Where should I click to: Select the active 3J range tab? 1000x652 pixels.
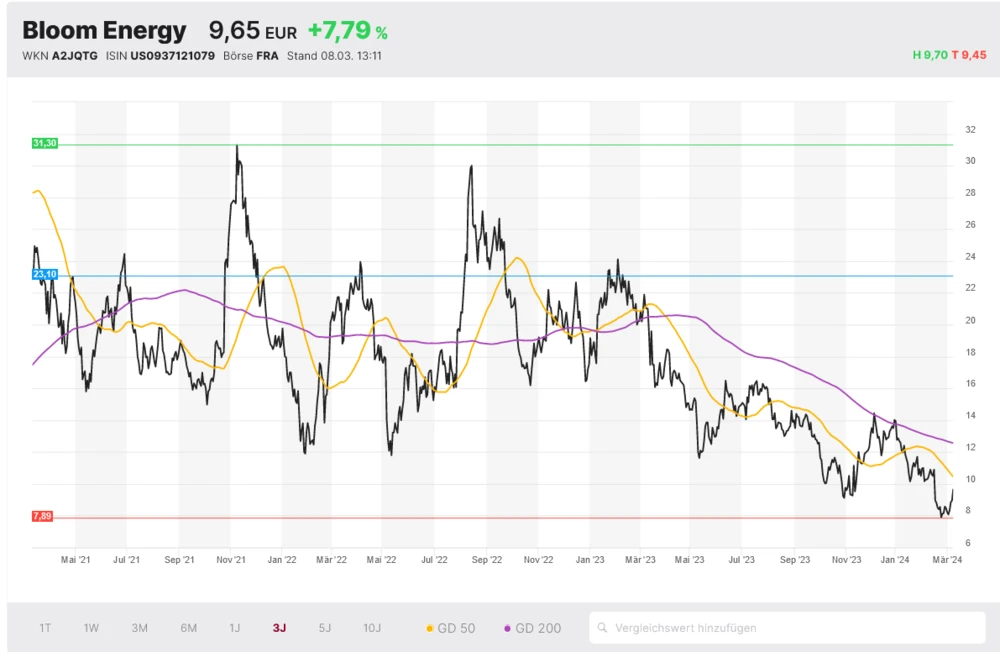tap(279, 628)
